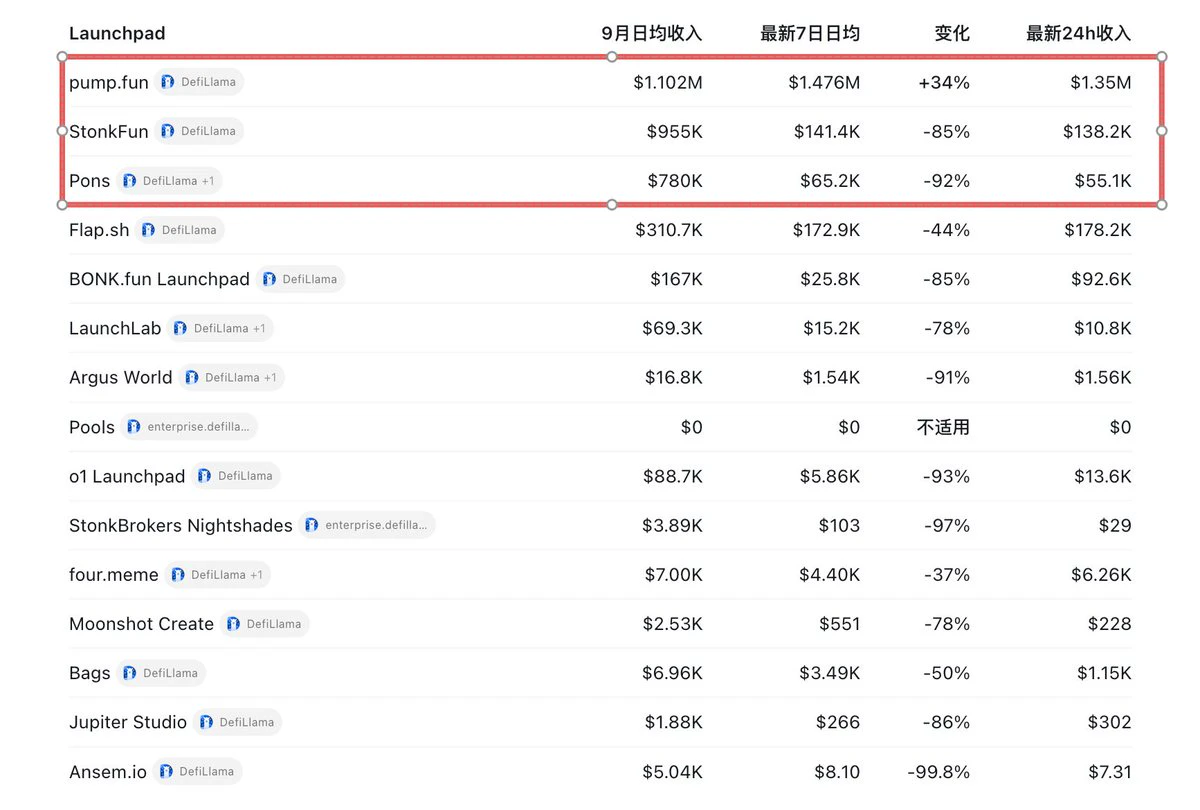Click the StonkFun launchpad name
Viewport: 1200px width, 810px height.
coord(109,131)
